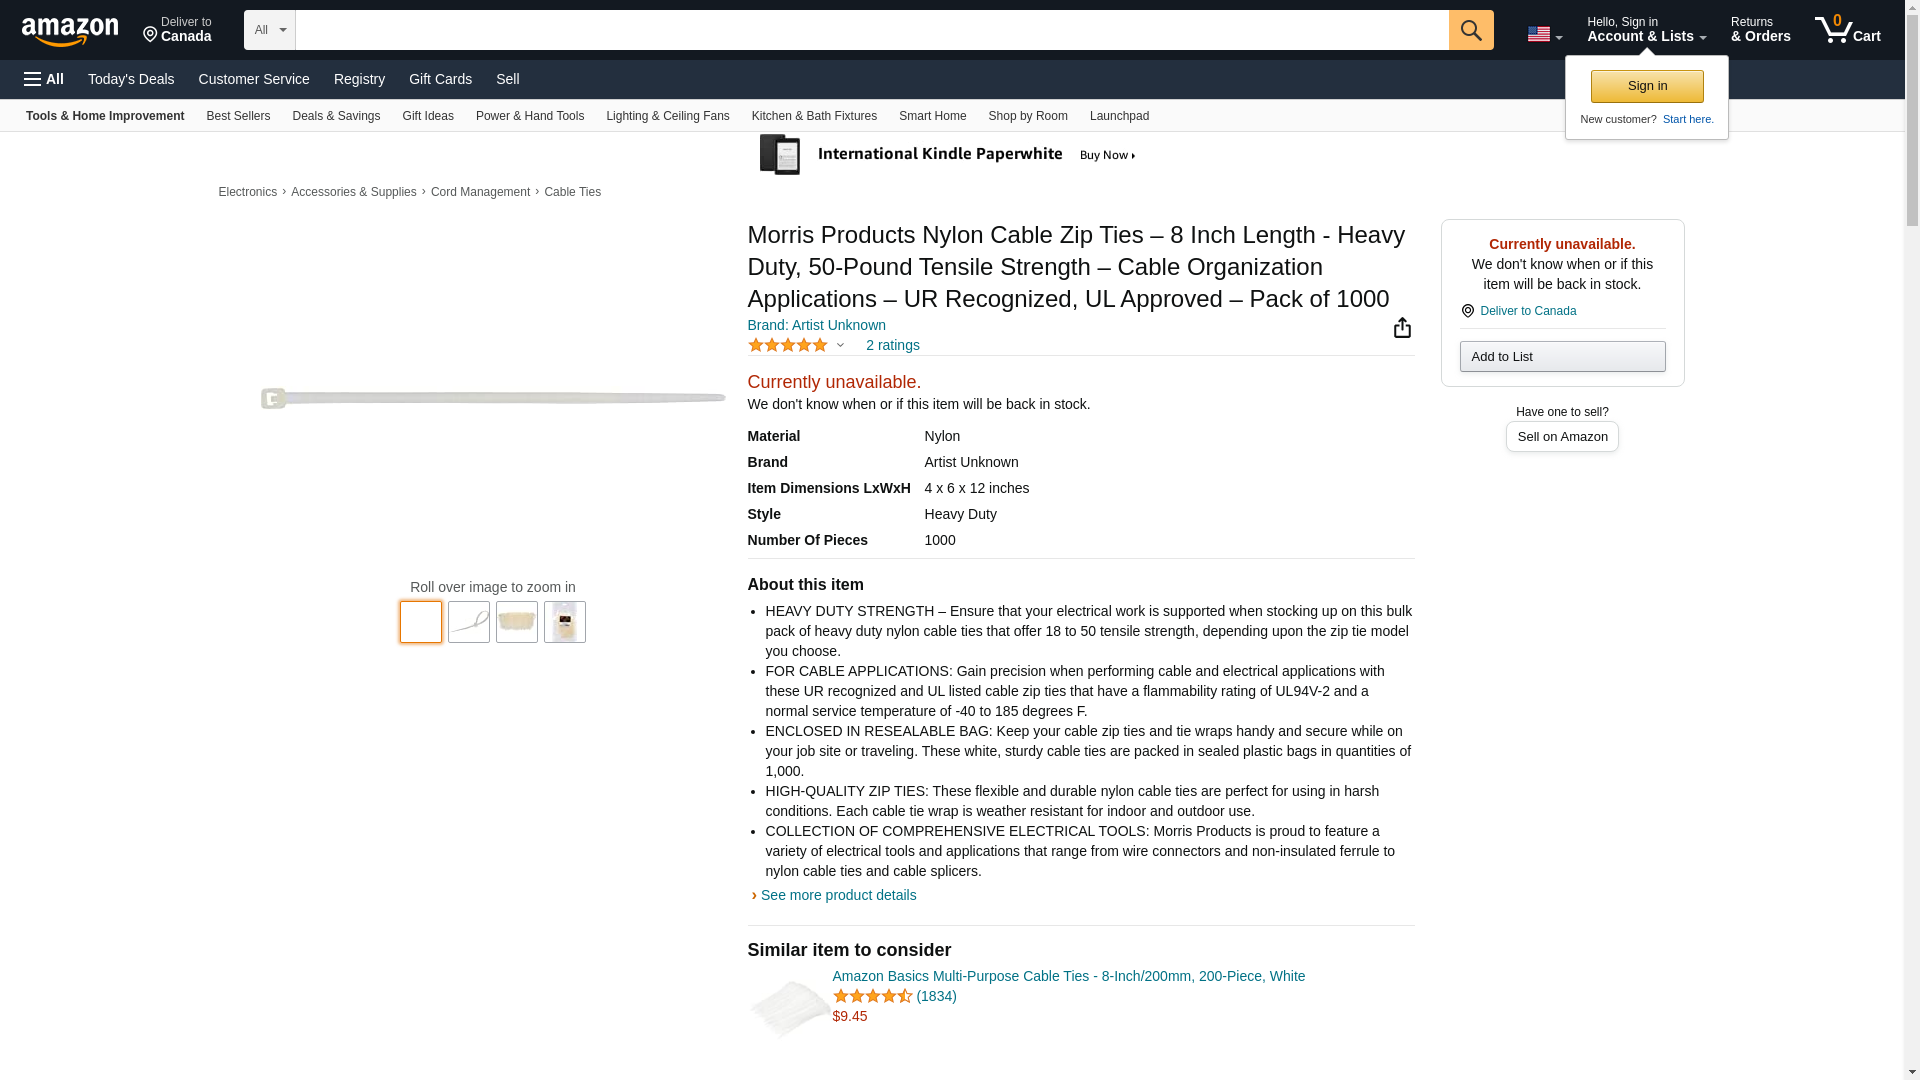Click the Amazon logo
Viewport: 1920px width, 1080px height.
pyautogui.click(x=70, y=31)
